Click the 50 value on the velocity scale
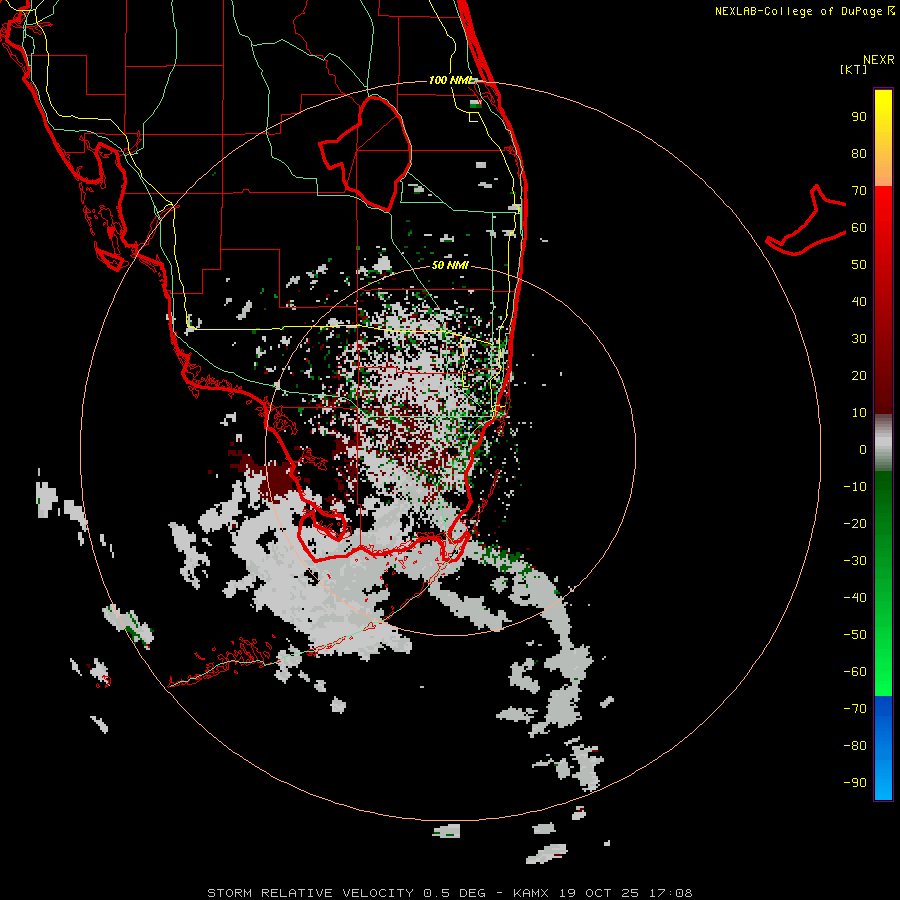Screen dimensions: 900x900 859,265
